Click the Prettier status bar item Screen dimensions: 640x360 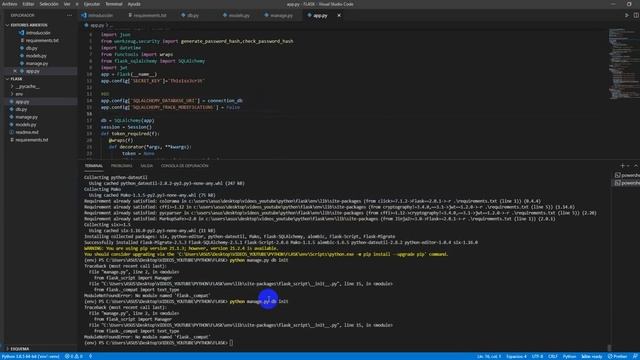pos(617,356)
